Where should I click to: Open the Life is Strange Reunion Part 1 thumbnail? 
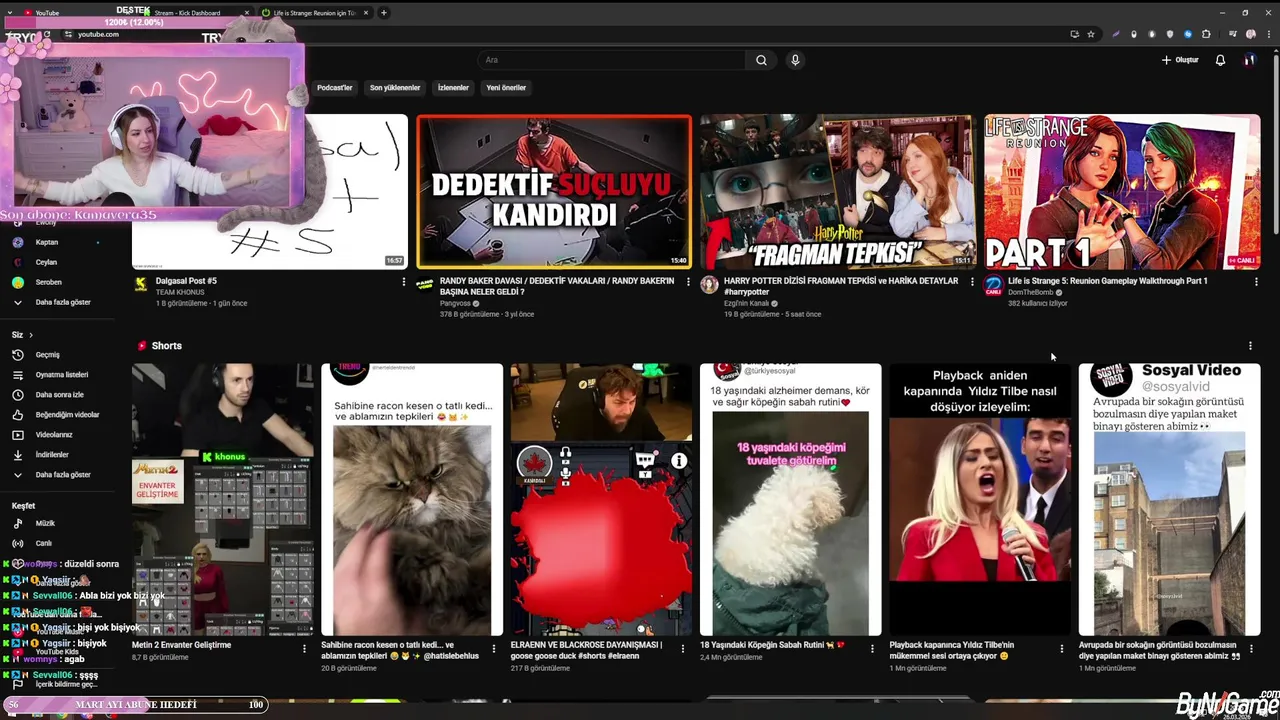point(1122,192)
